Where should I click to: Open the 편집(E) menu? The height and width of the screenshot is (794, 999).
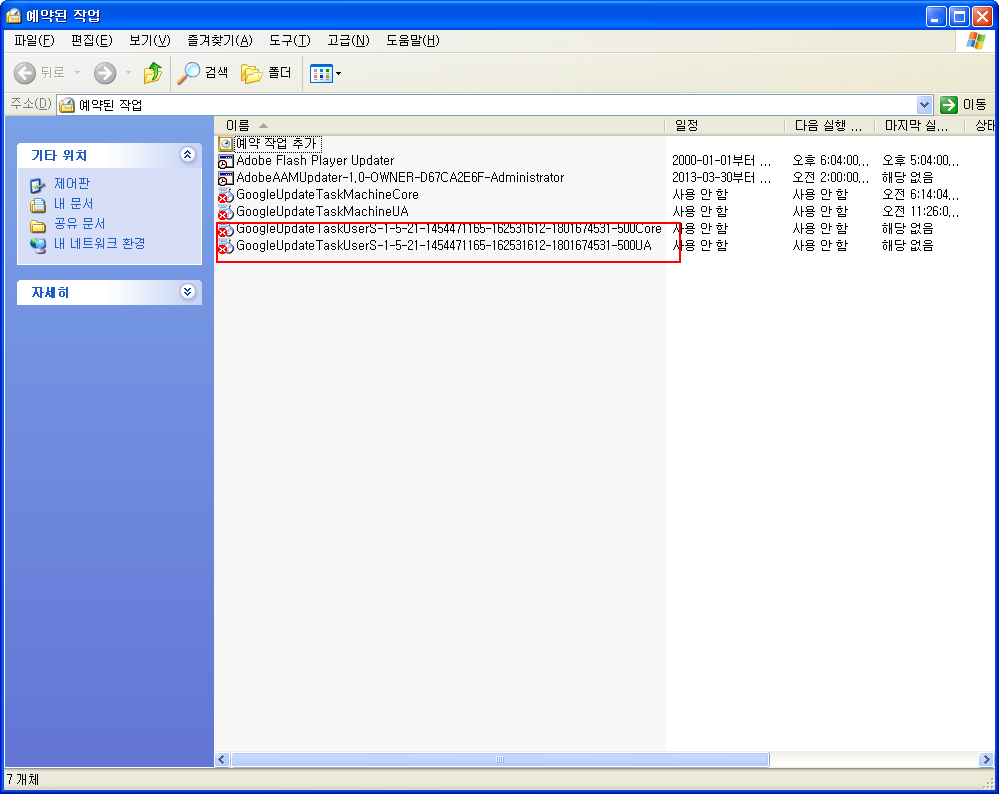pos(92,41)
